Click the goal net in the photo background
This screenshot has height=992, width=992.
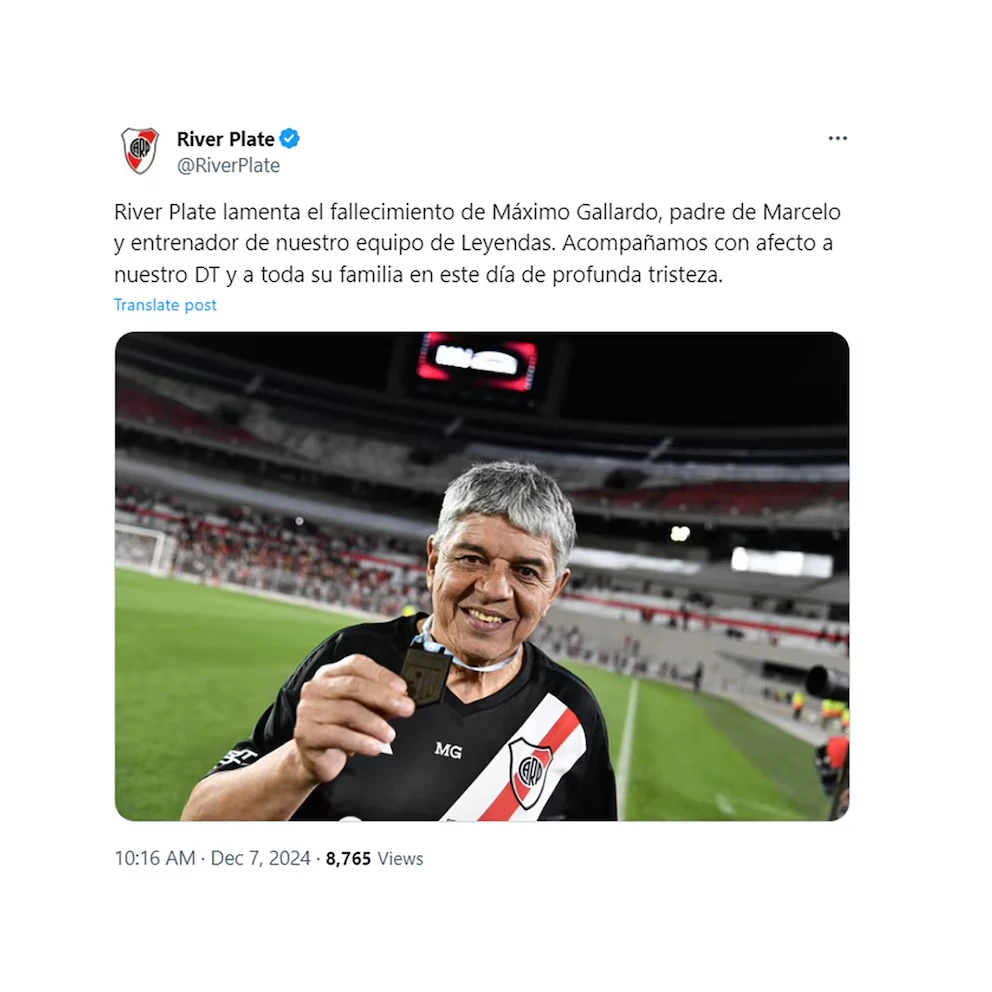click(x=143, y=548)
